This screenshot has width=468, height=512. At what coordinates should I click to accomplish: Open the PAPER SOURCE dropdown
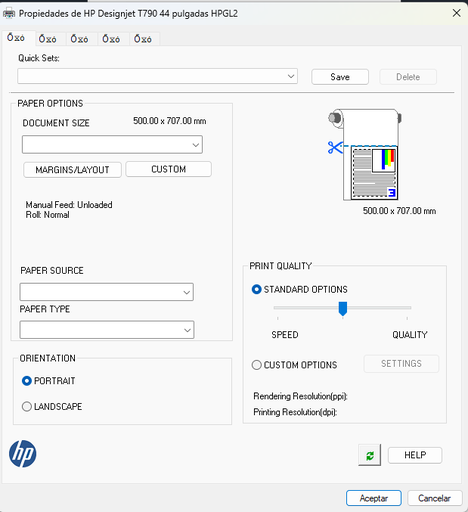coord(107,292)
